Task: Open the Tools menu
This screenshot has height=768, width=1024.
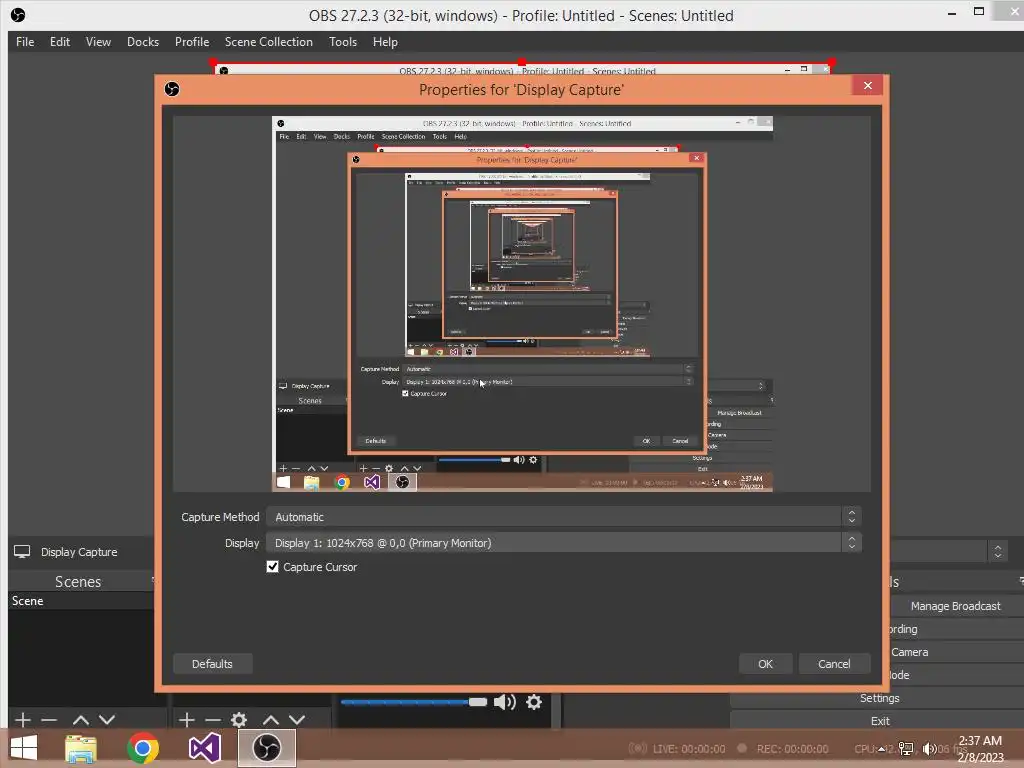Action: pyautogui.click(x=343, y=42)
